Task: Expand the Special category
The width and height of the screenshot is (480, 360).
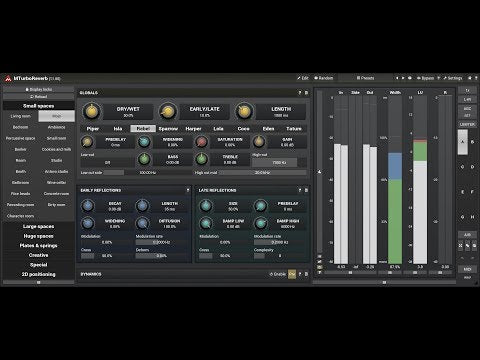Action: click(x=39, y=265)
